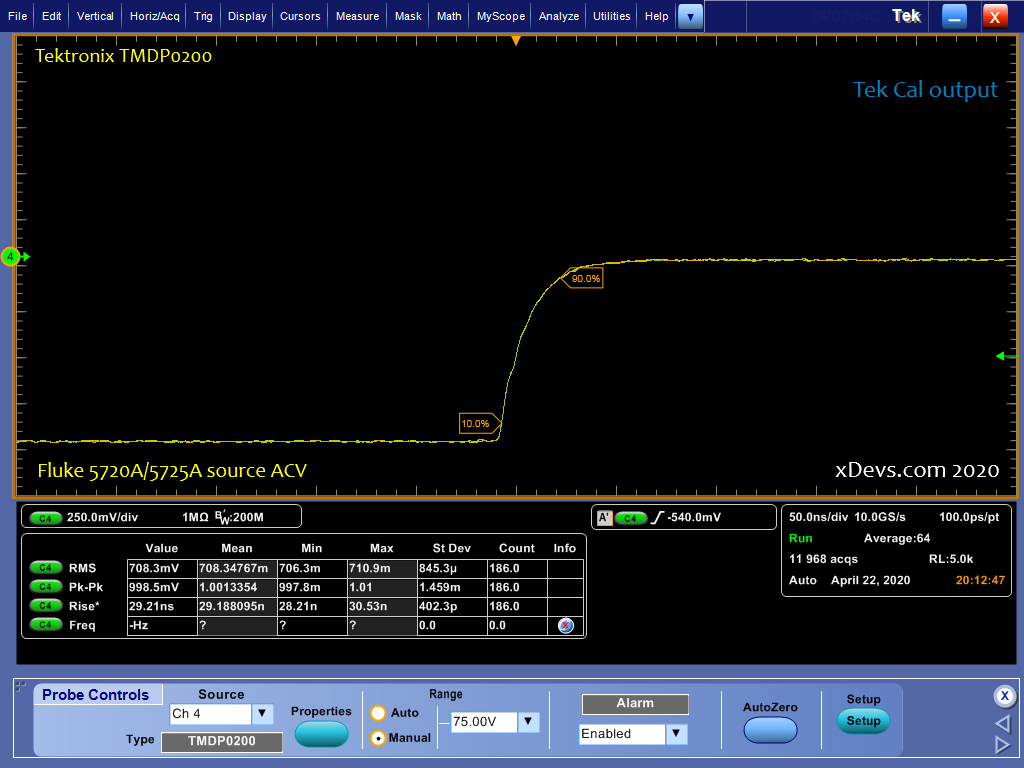Click the Pk-Pk value 998.5mV cell
The height and width of the screenshot is (768, 1024).
[162, 587]
